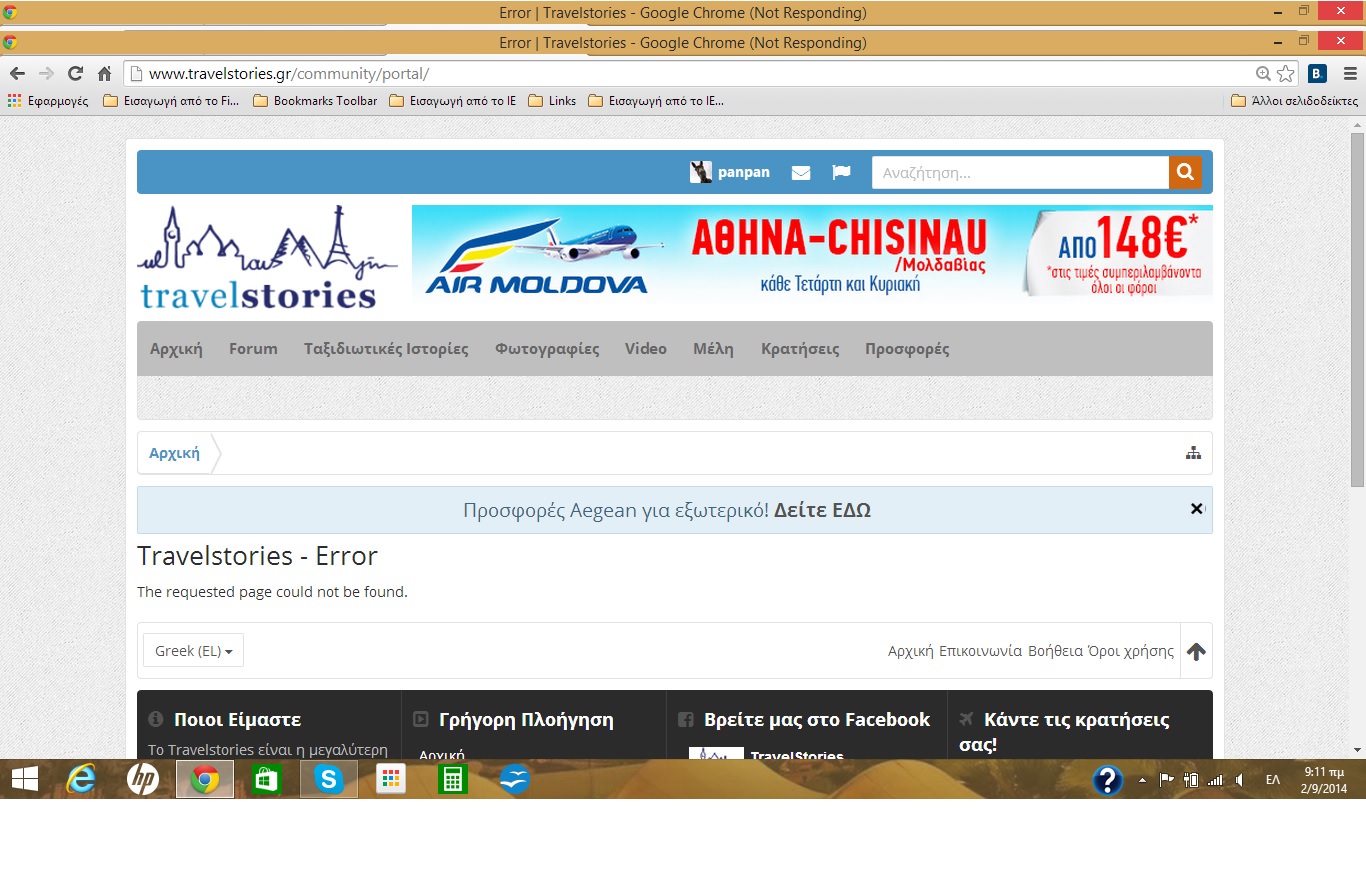
Task: Open the colorful grid app in taskbar
Action: coord(391,779)
